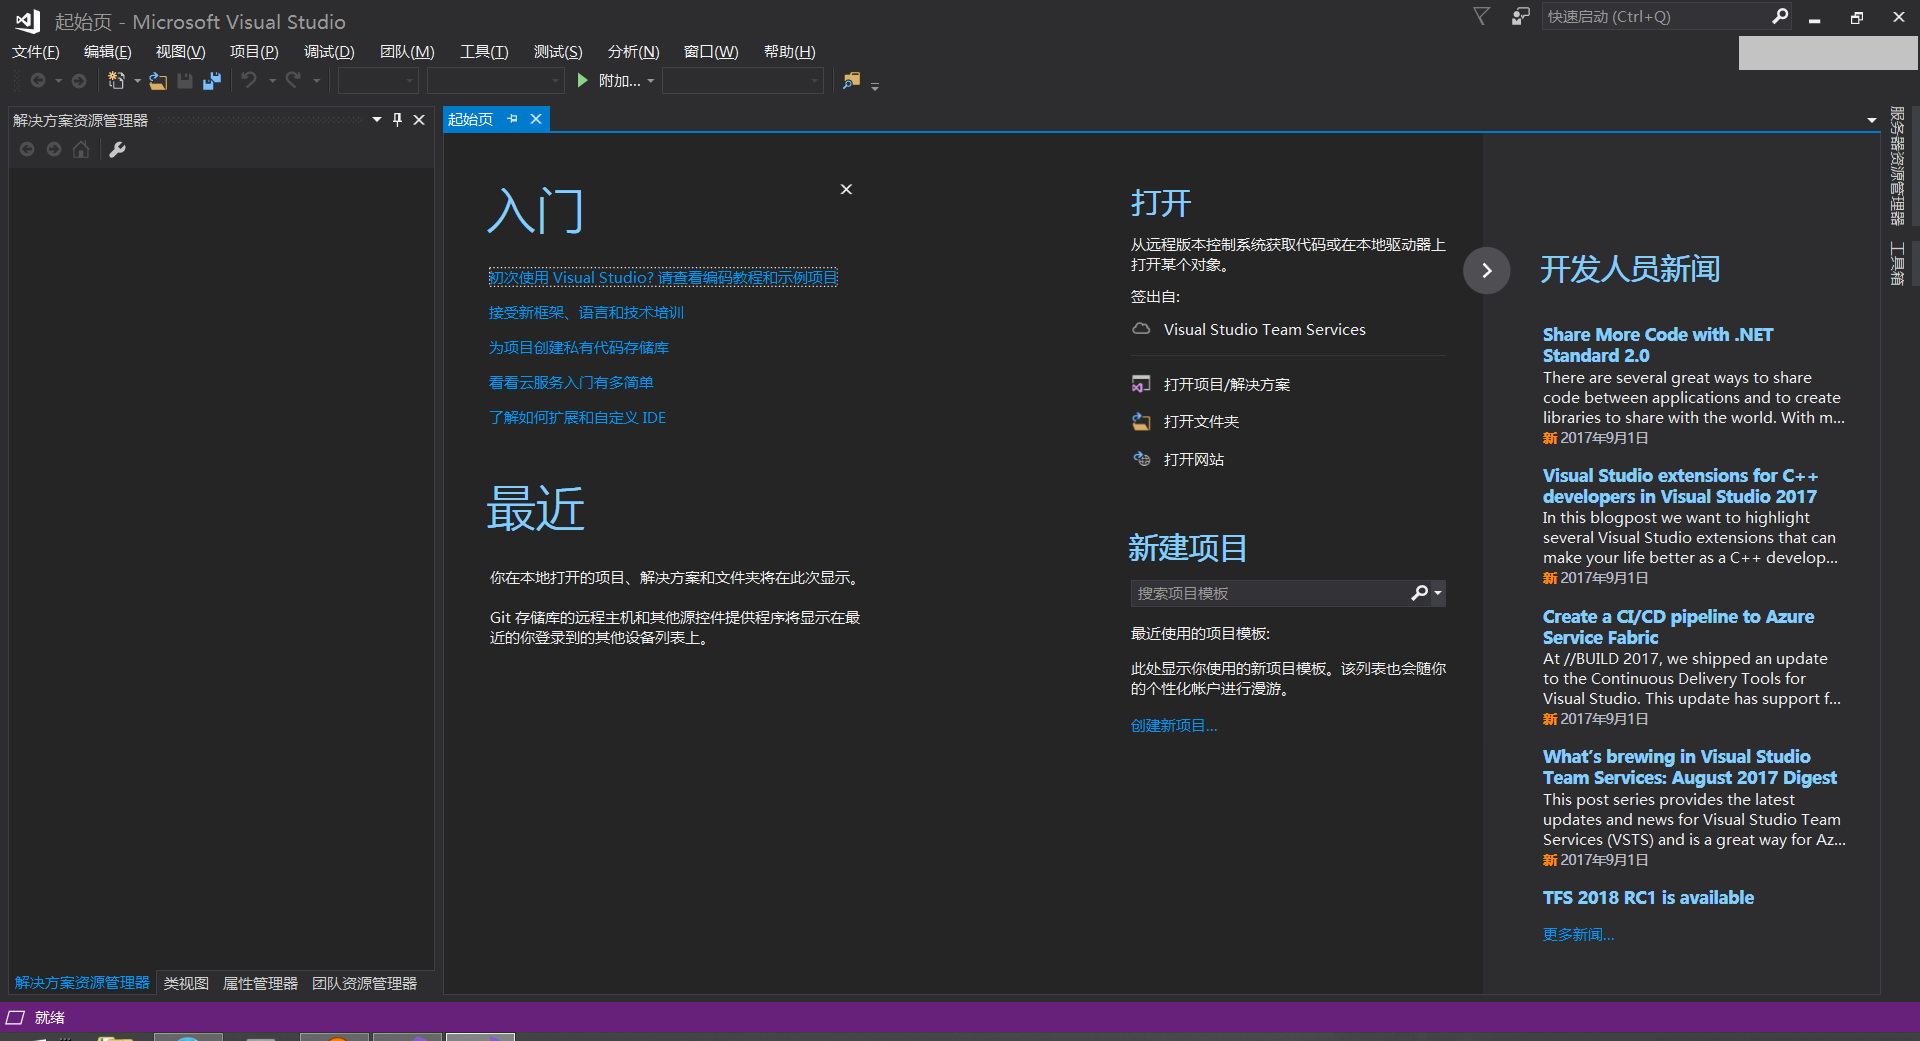Image resolution: width=1920 pixels, height=1041 pixels.
Task: Click the Undo toolbar icon
Action: pos(249,80)
